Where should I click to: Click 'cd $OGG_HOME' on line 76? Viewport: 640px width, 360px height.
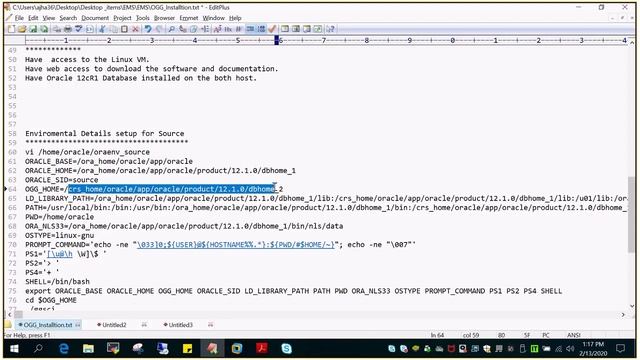pyautogui.click(x=51, y=300)
